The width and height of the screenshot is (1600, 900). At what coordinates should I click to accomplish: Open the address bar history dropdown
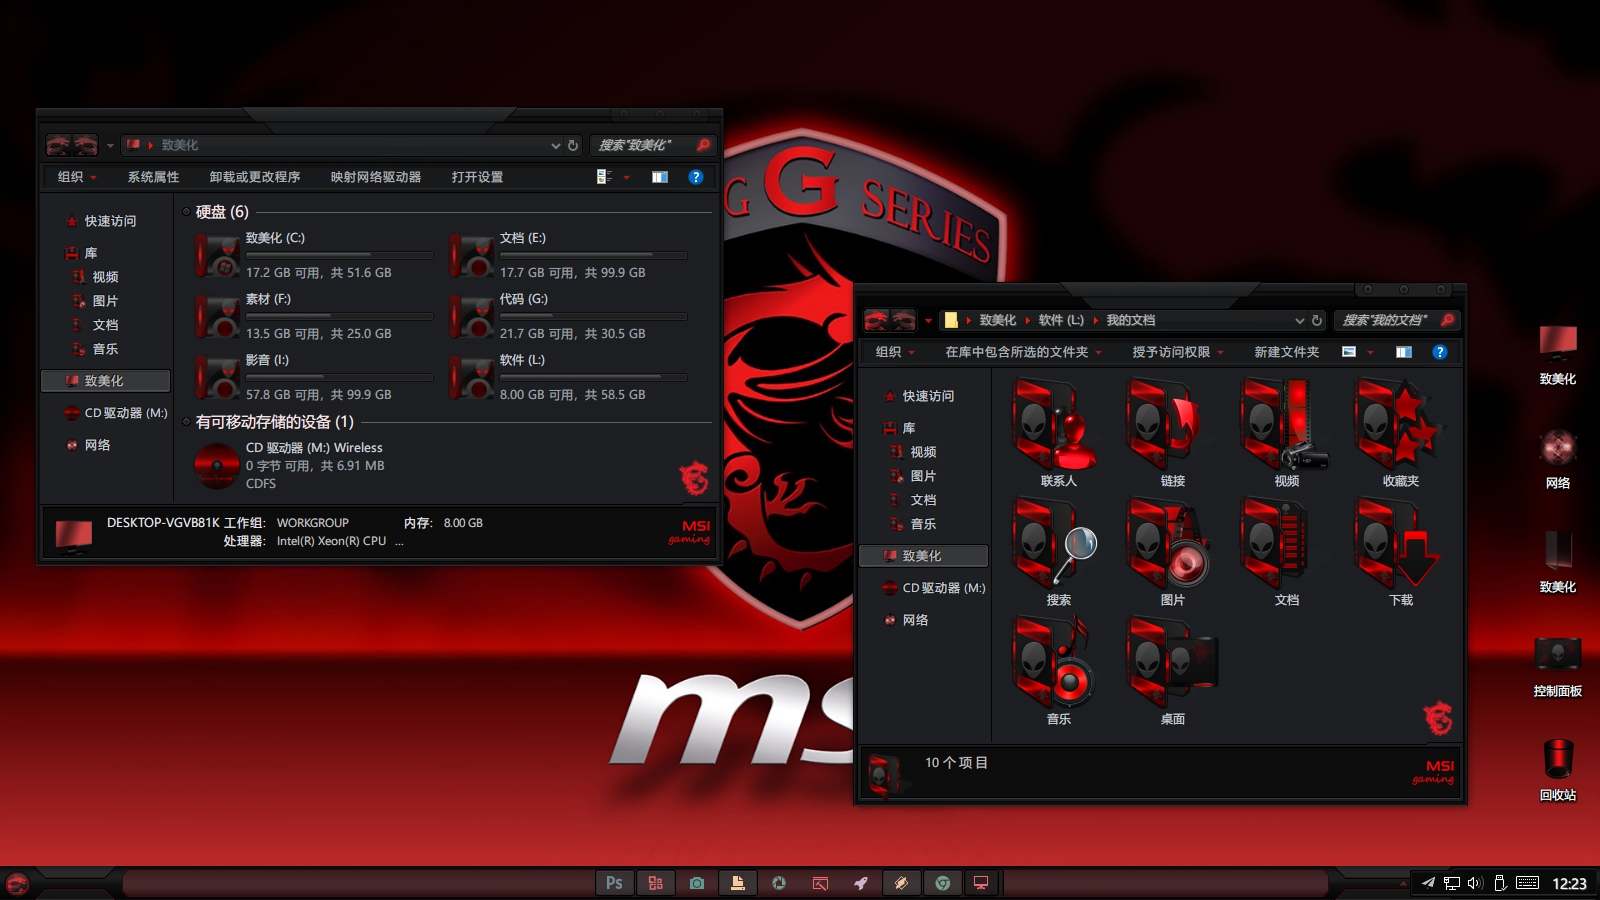click(1298, 320)
